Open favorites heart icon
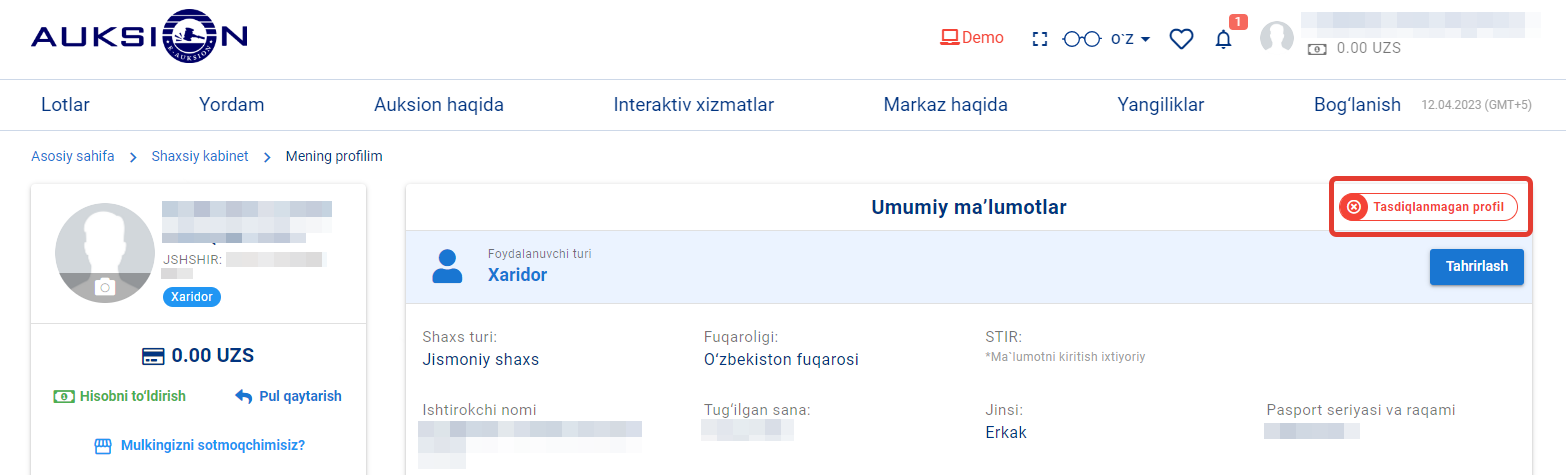 coord(1182,39)
